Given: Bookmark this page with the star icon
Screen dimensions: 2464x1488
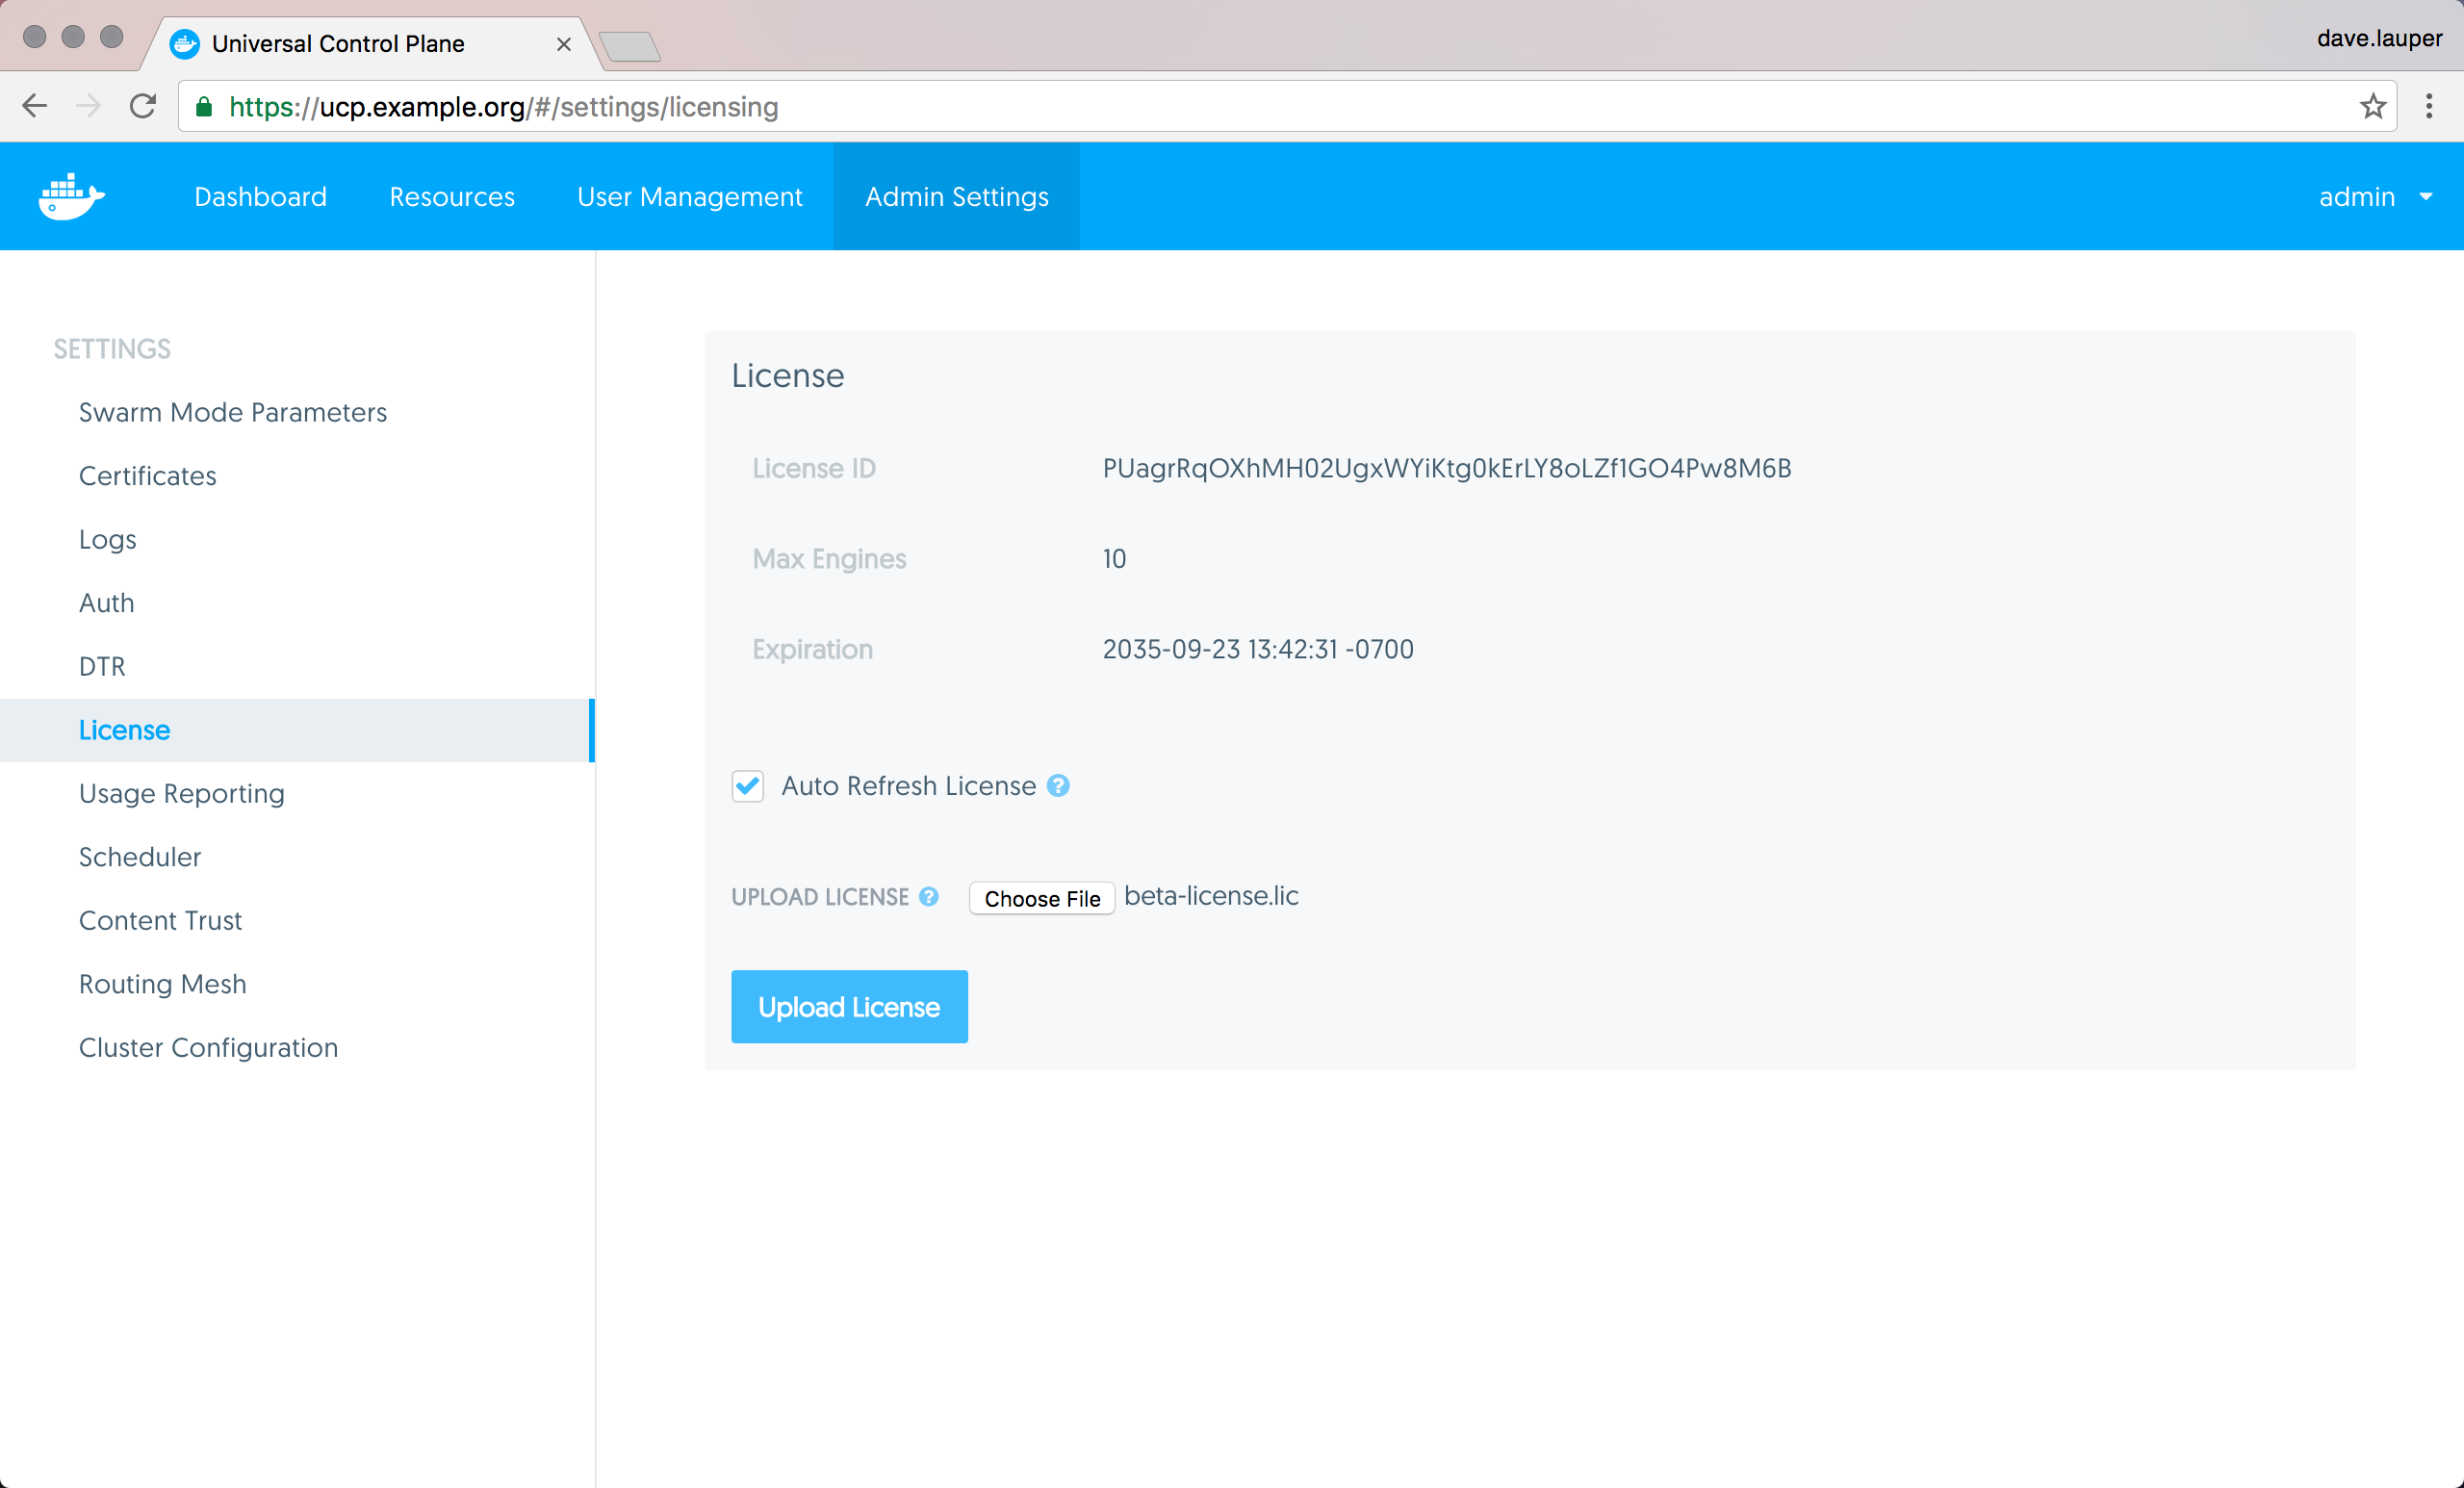Looking at the screenshot, I should click(x=2372, y=107).
